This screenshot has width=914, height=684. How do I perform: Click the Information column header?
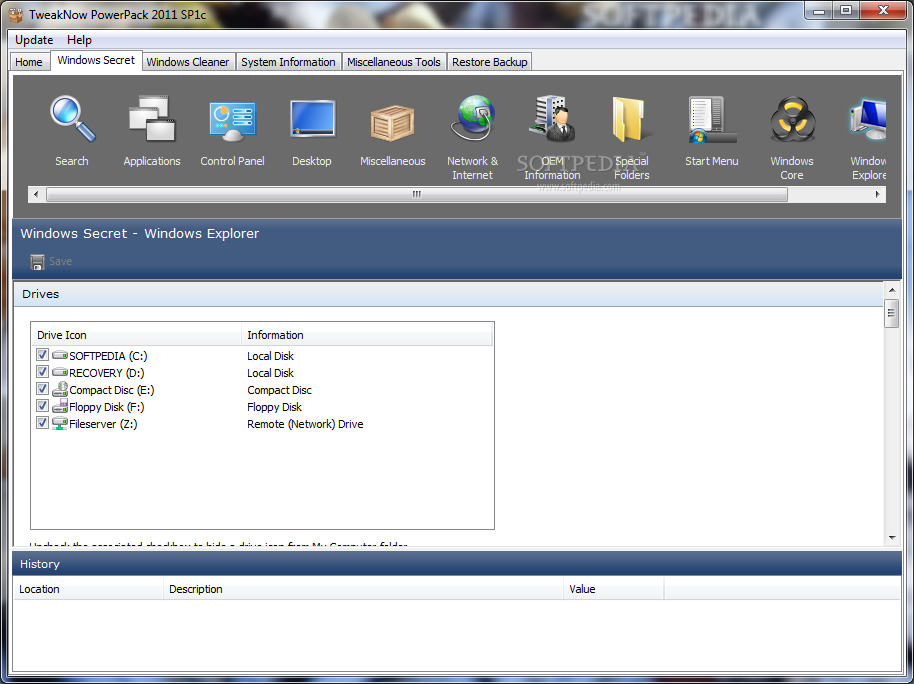point(367,335)
